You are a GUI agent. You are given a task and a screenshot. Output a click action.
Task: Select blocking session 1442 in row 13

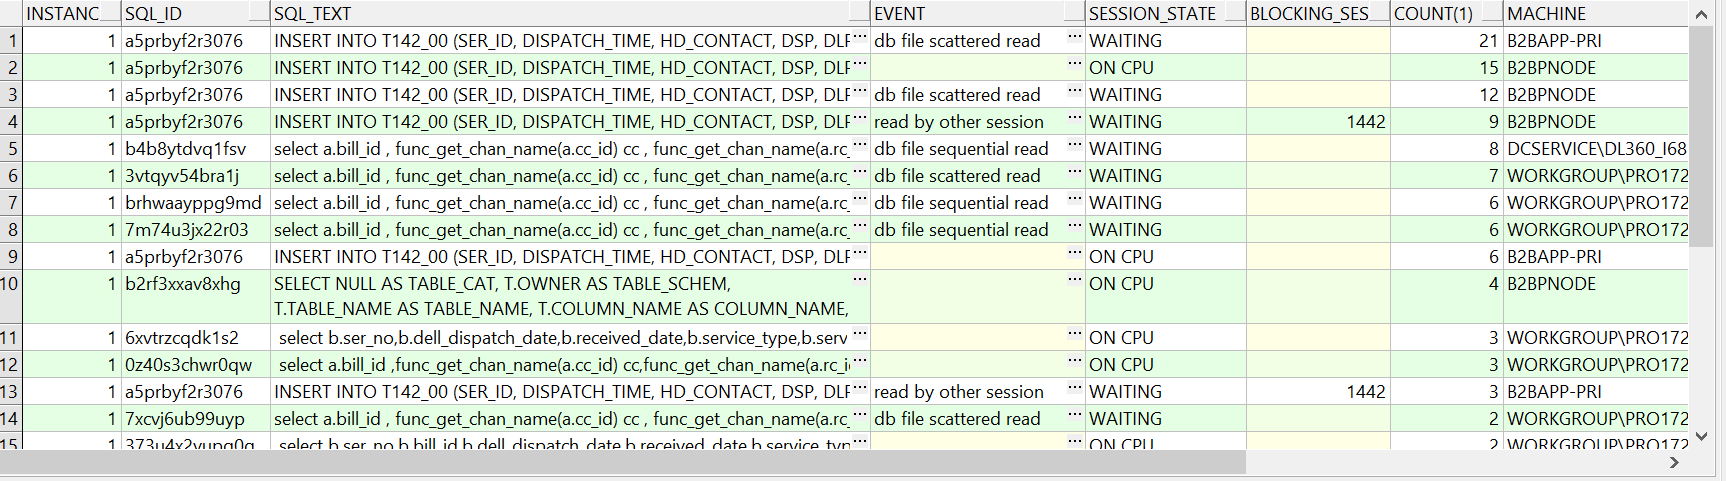(1318, 392)
